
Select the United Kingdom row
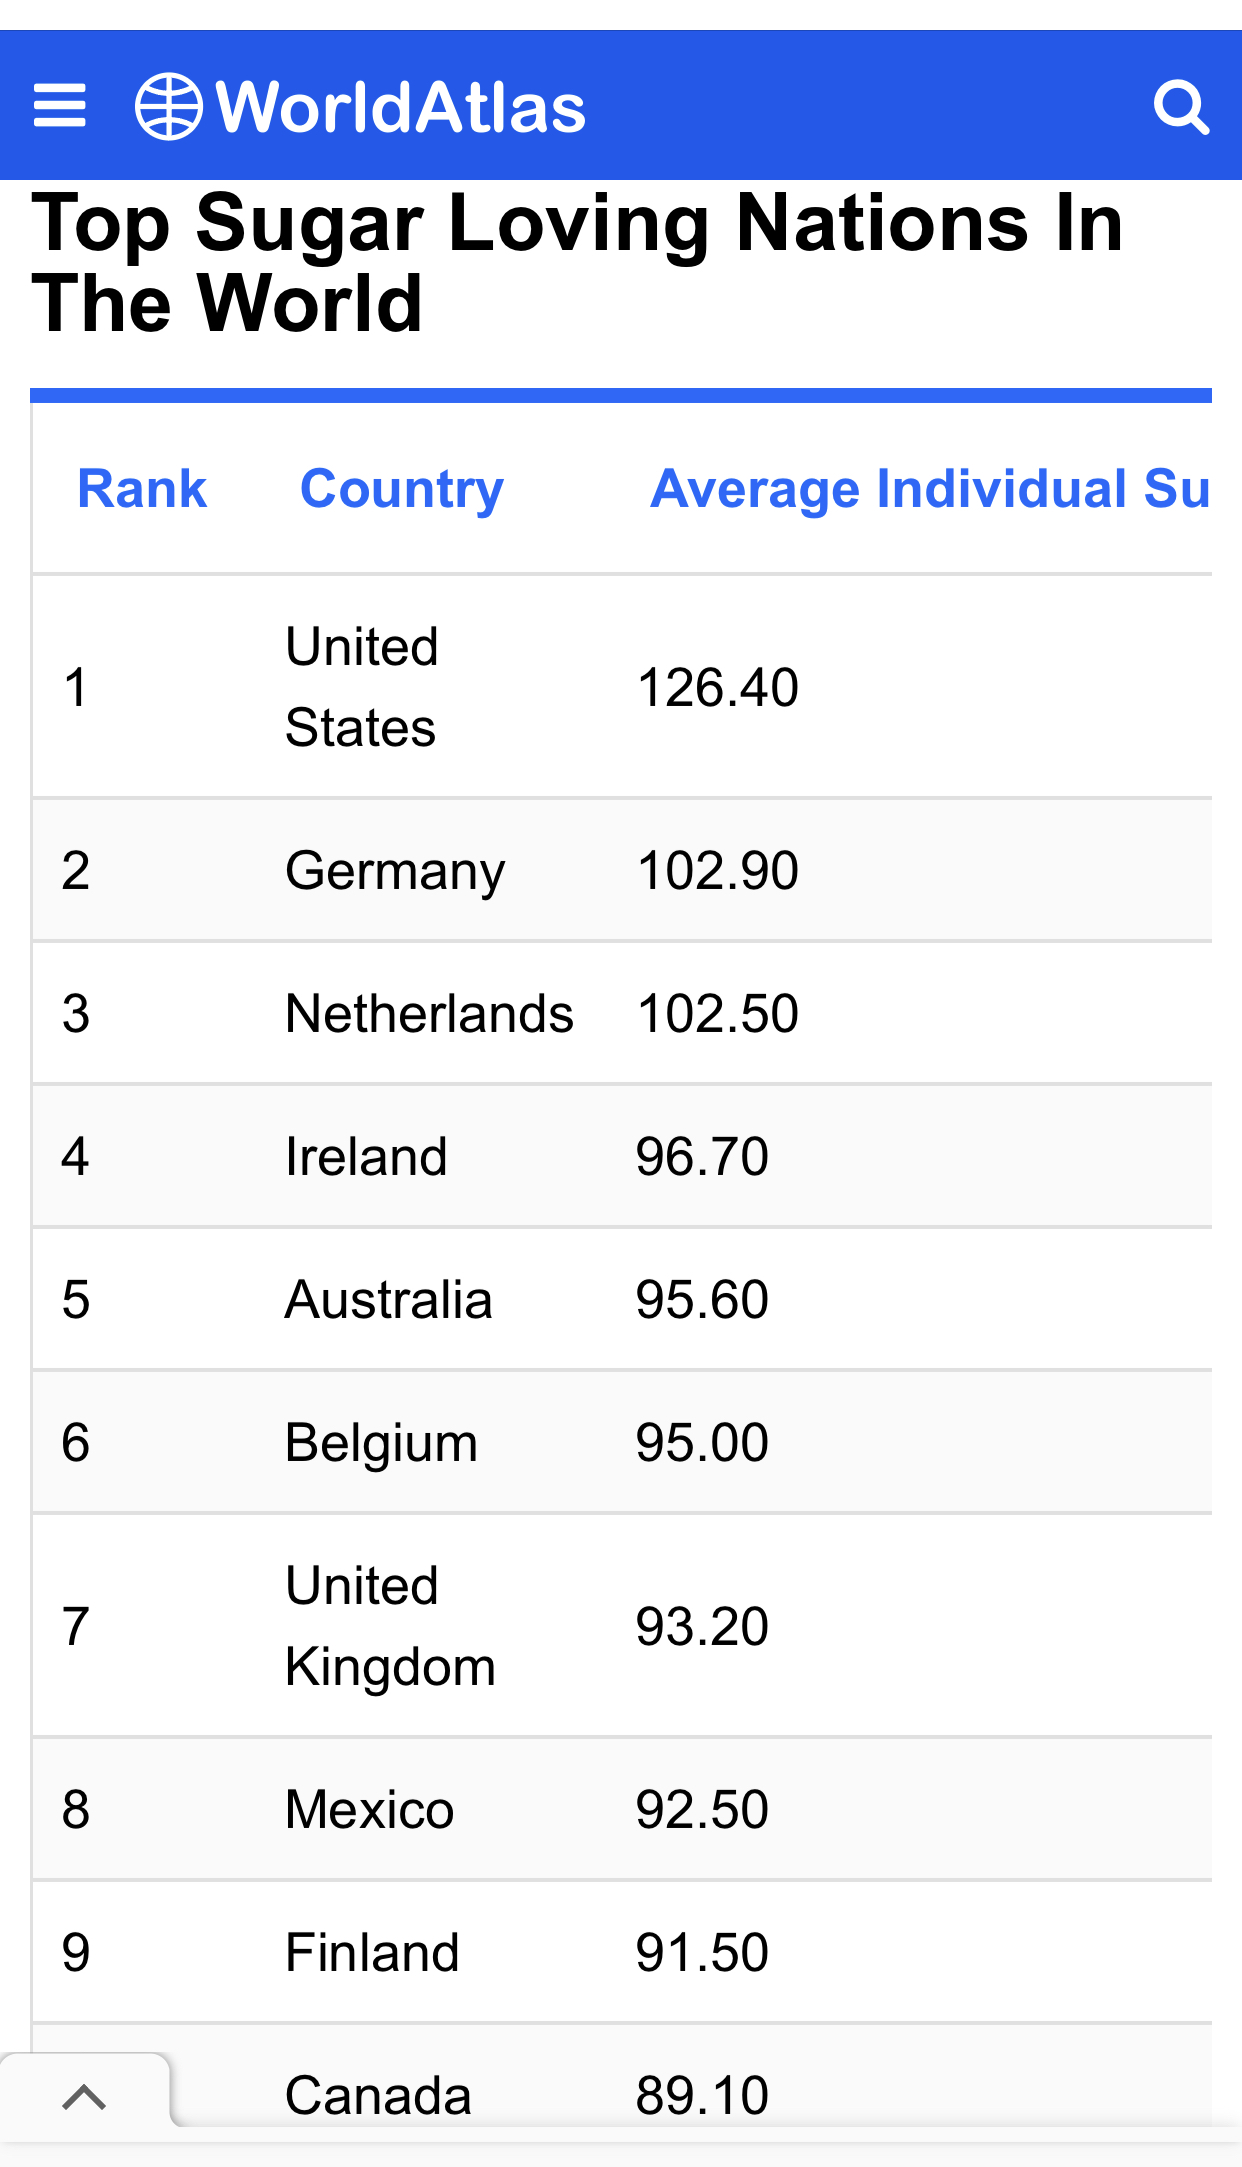pyautogui.click(x=622, y=1627)
